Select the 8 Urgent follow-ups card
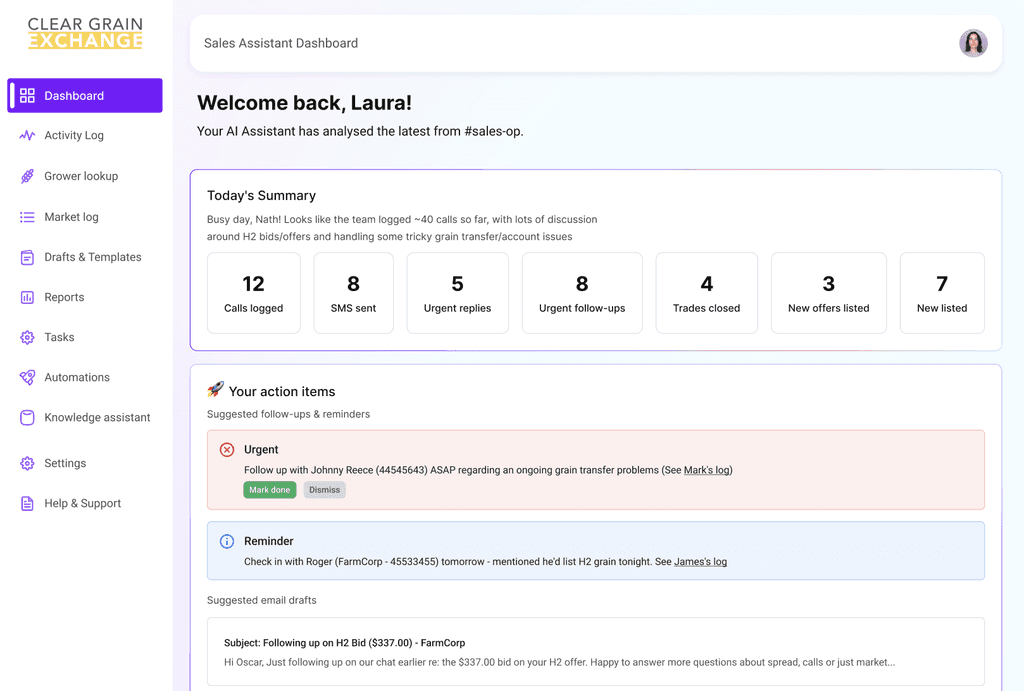 (x=582, y=293)
